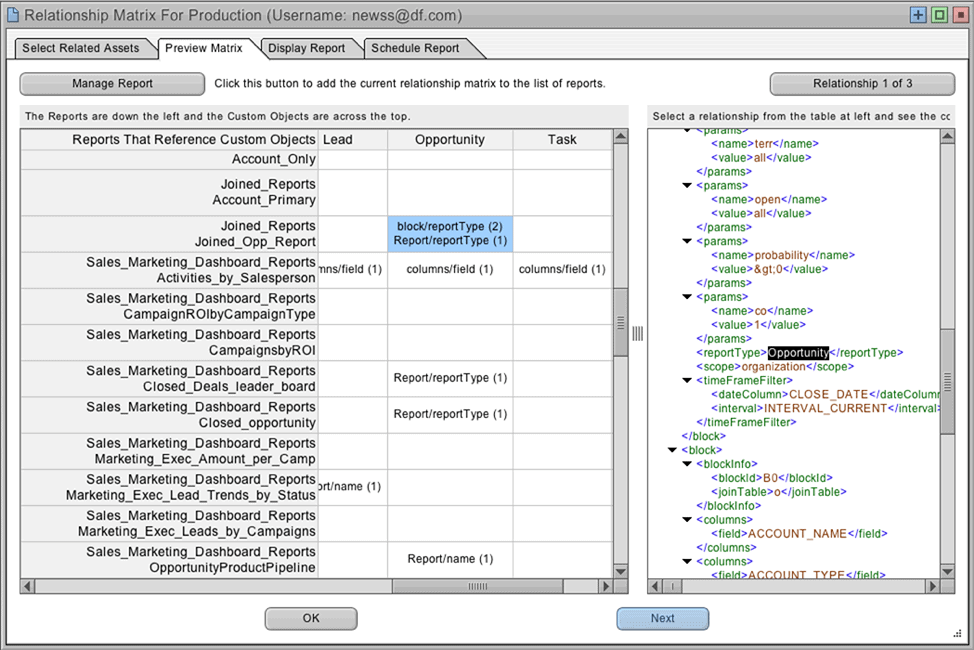The width and height of the screenshot is (974, 650).
Task: Click the Relationship 1 of 3 button
Action: point(862,84)
